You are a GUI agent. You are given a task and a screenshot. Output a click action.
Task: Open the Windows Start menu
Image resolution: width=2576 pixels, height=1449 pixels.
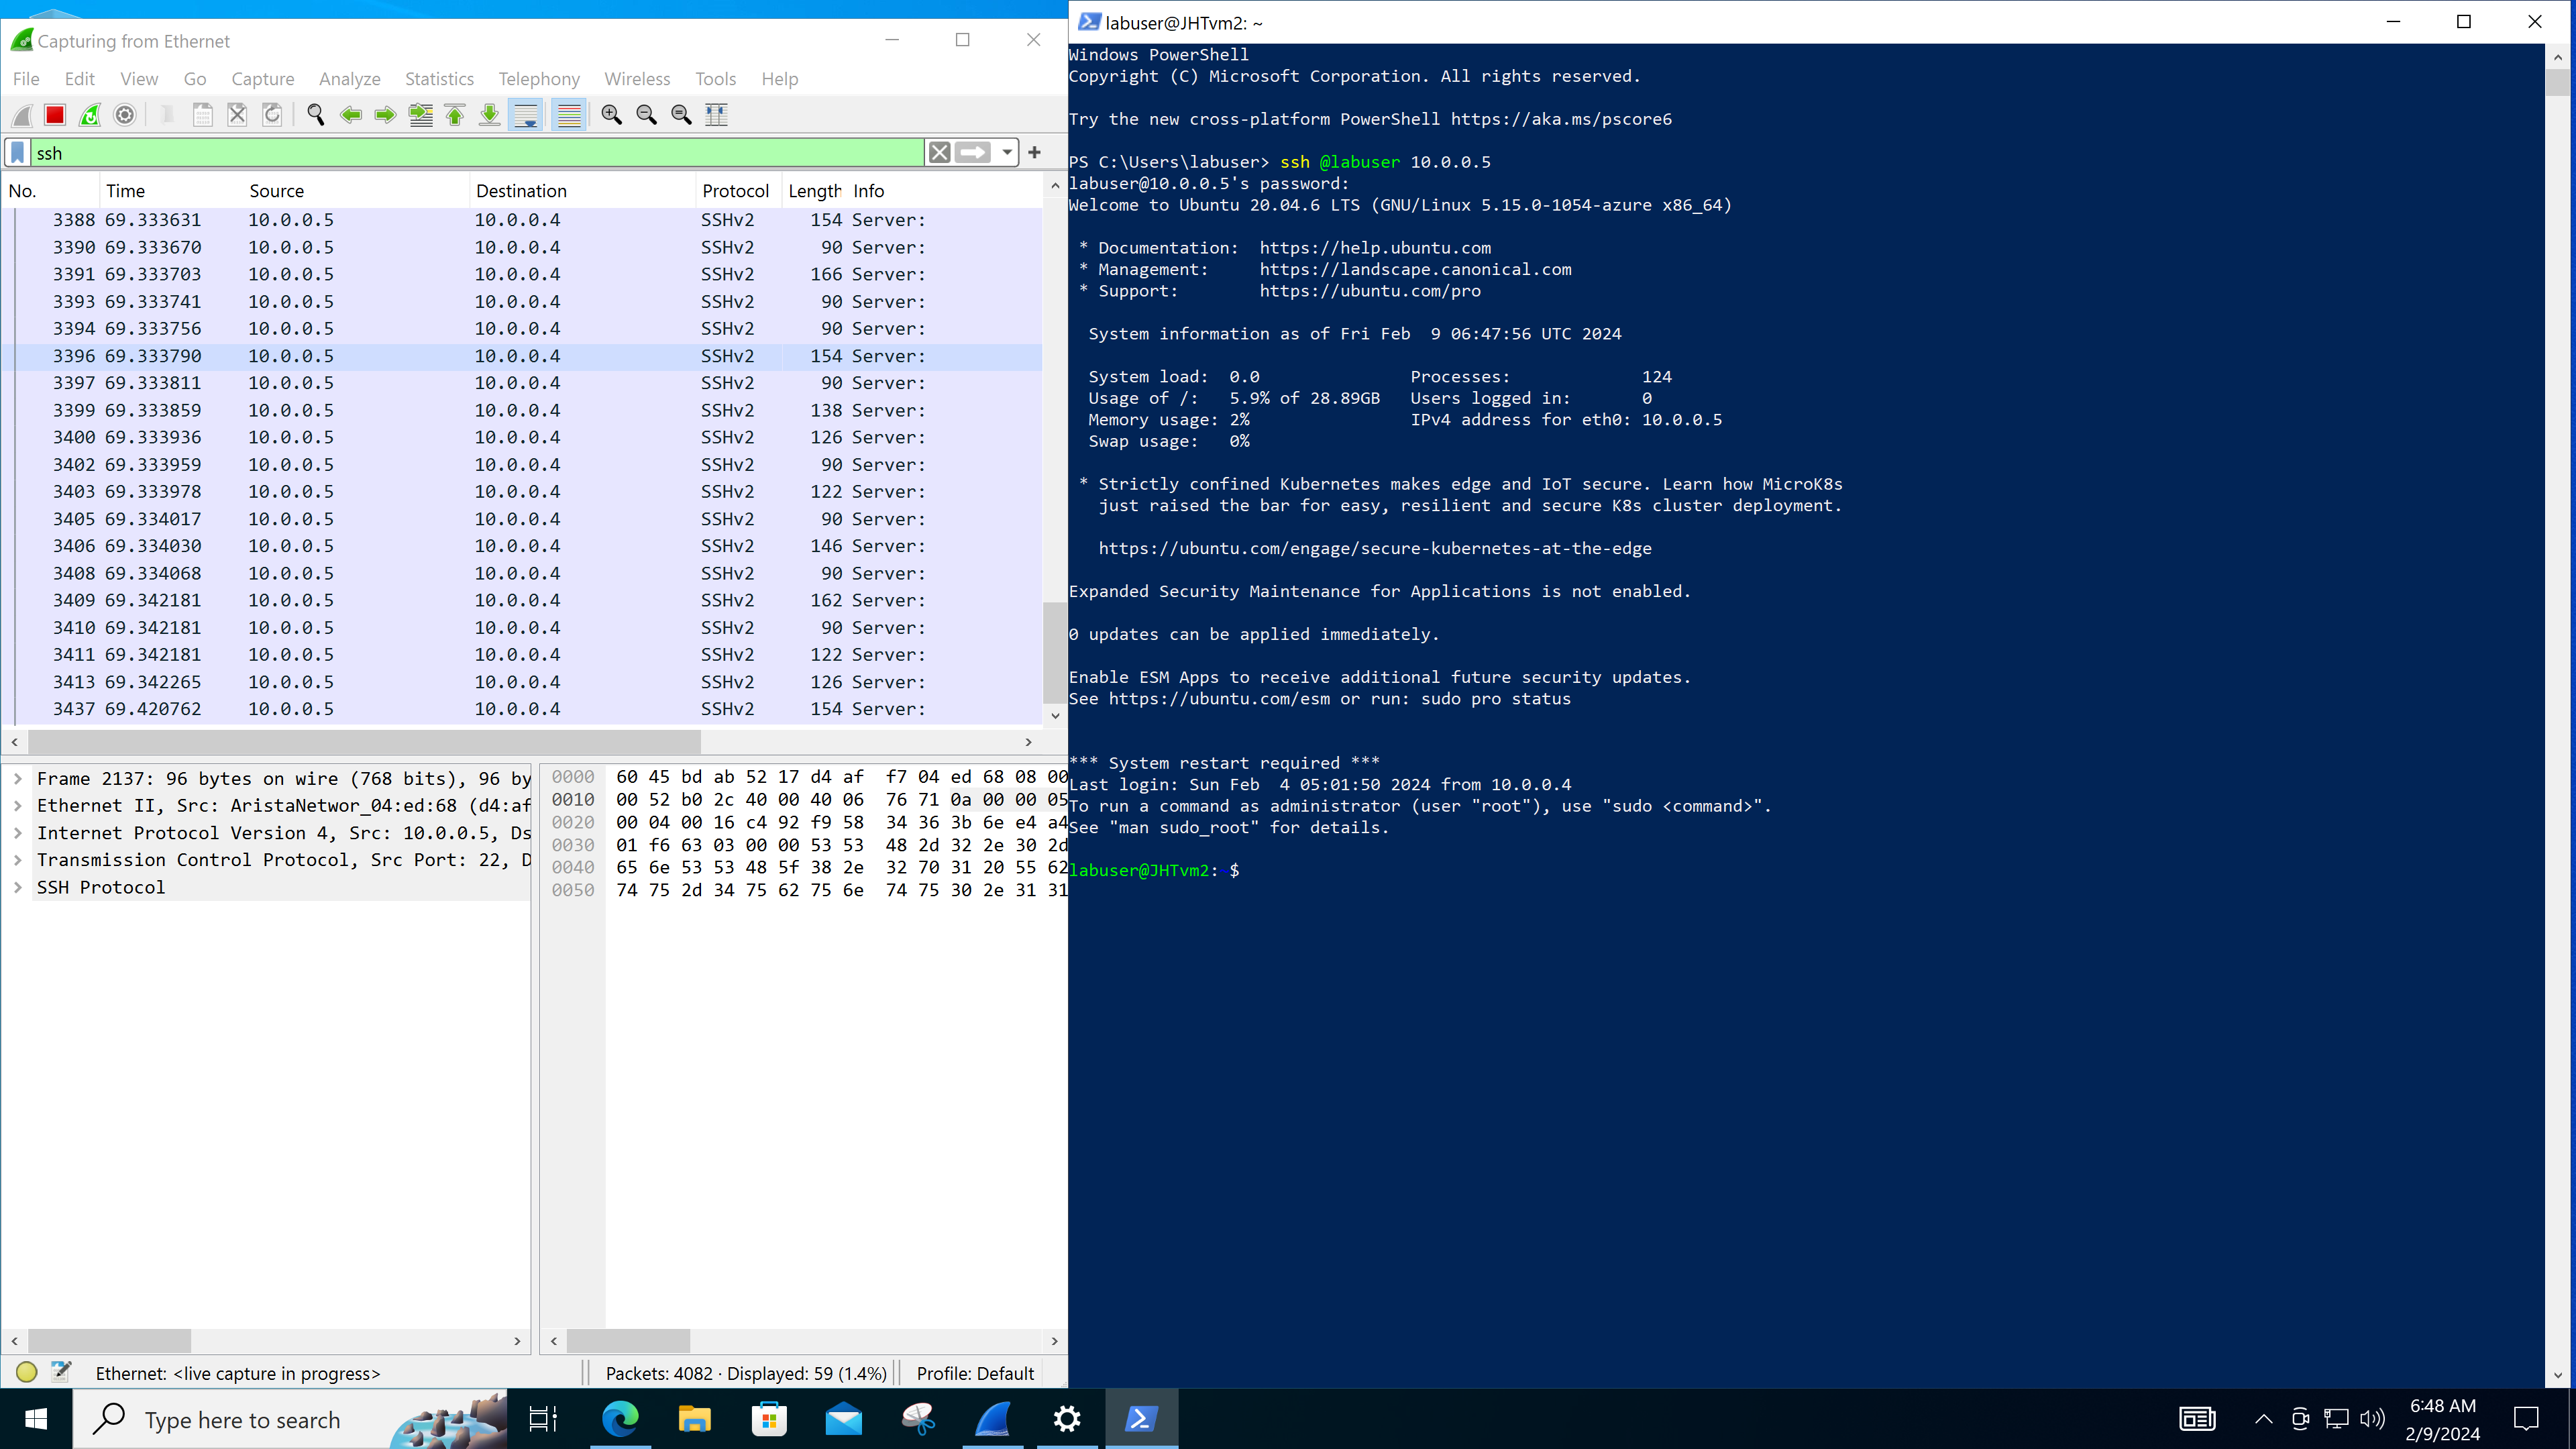(36, 1418)
